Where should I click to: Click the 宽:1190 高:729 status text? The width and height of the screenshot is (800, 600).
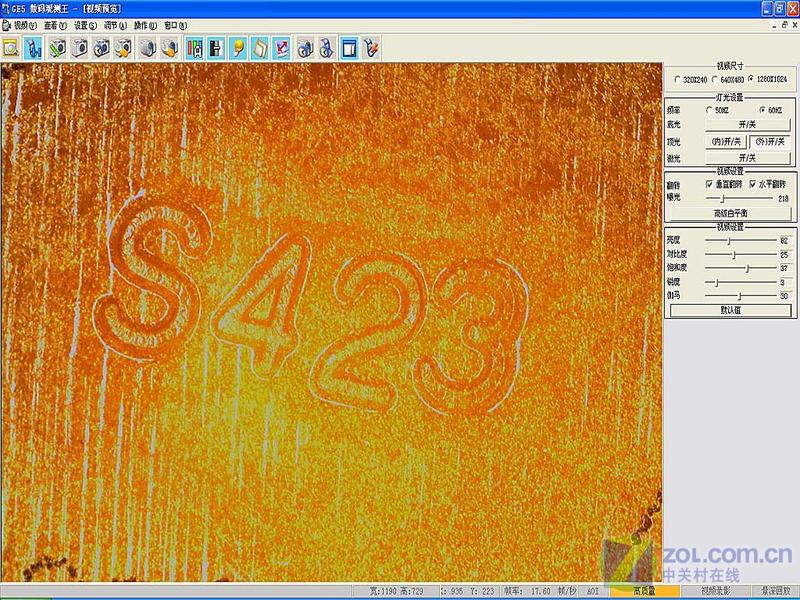pyautogui.click(x=396, y=591)
